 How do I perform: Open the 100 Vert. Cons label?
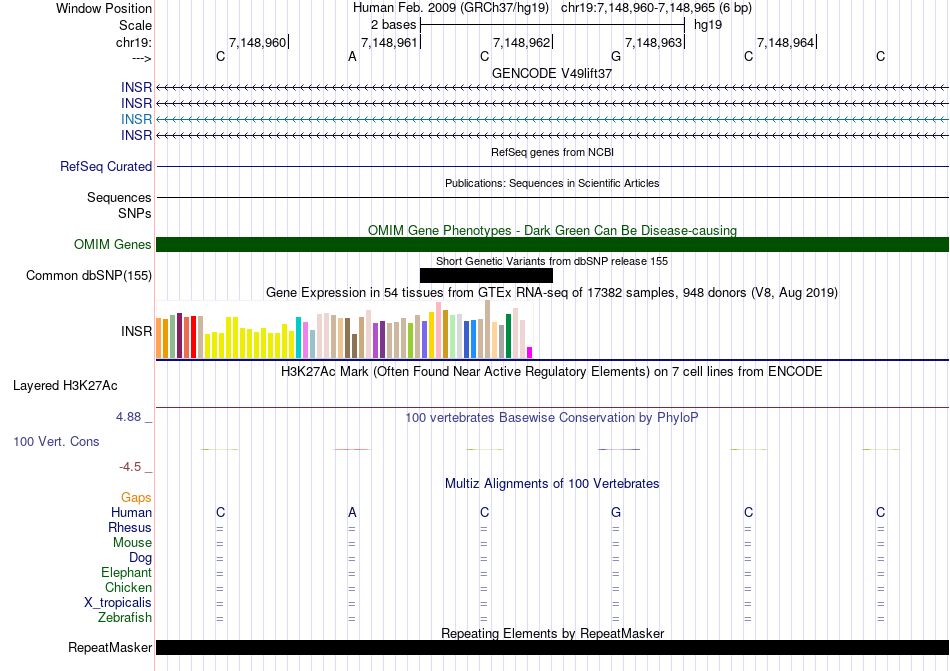56,441
